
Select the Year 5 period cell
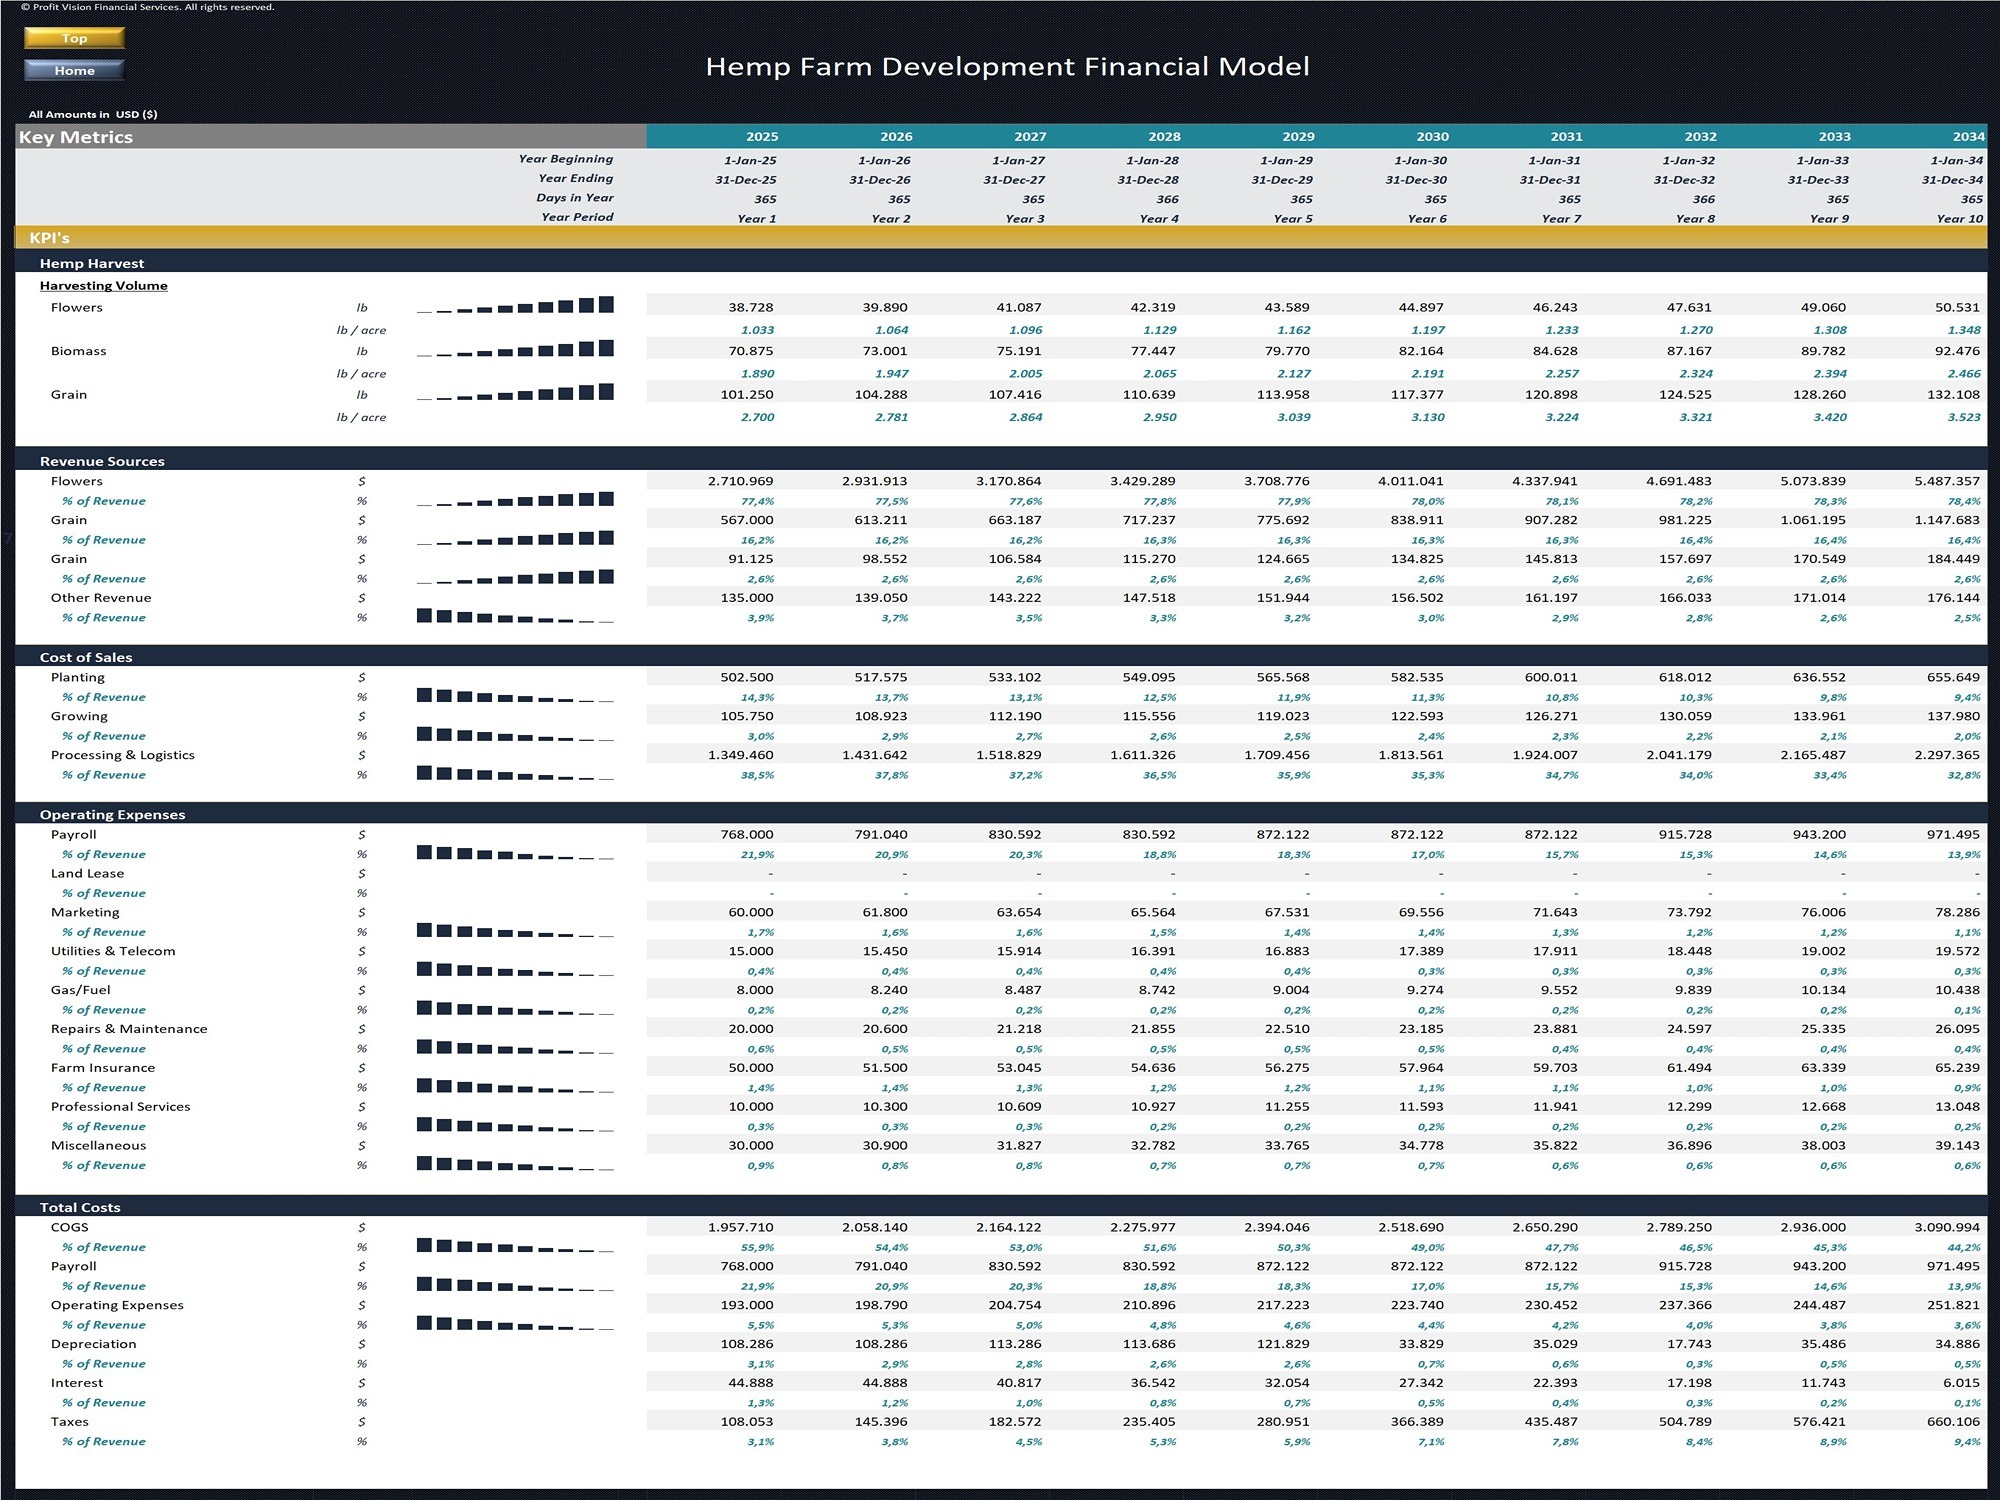(x=1293, y=219)
